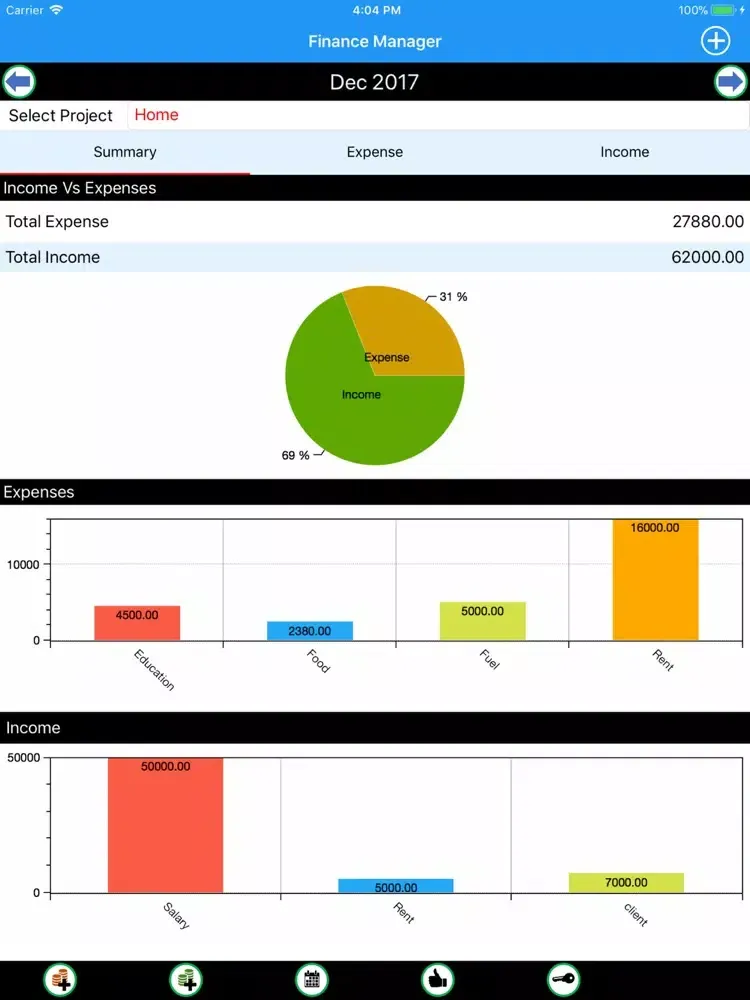Select the Fuel expense bar 5000.00

tap(483, 621)
